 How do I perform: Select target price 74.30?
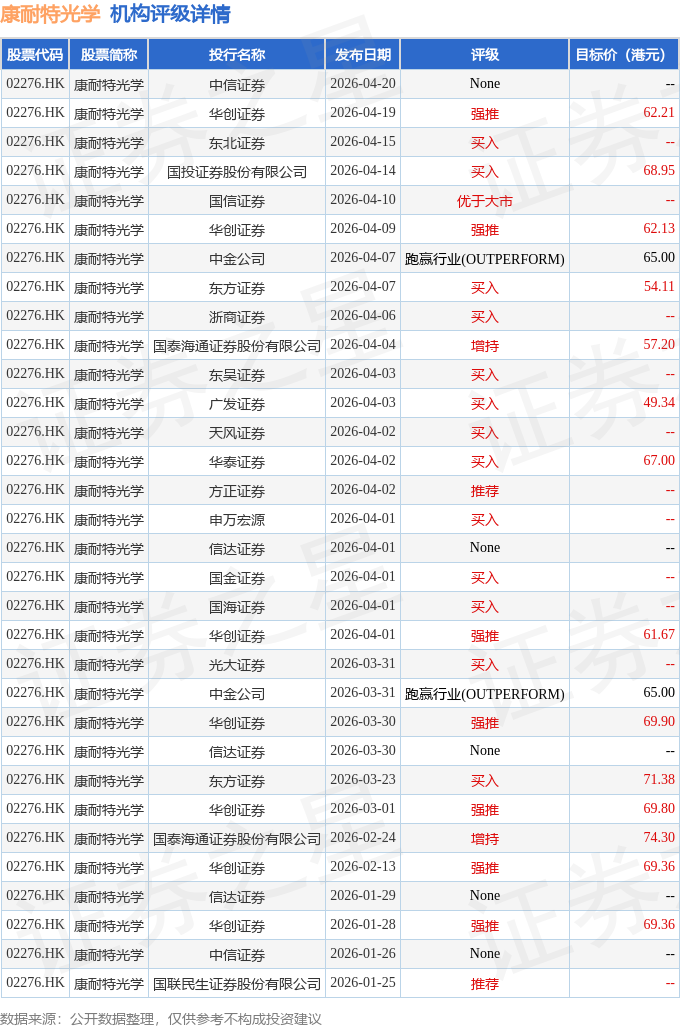click(x=658, y=838)
